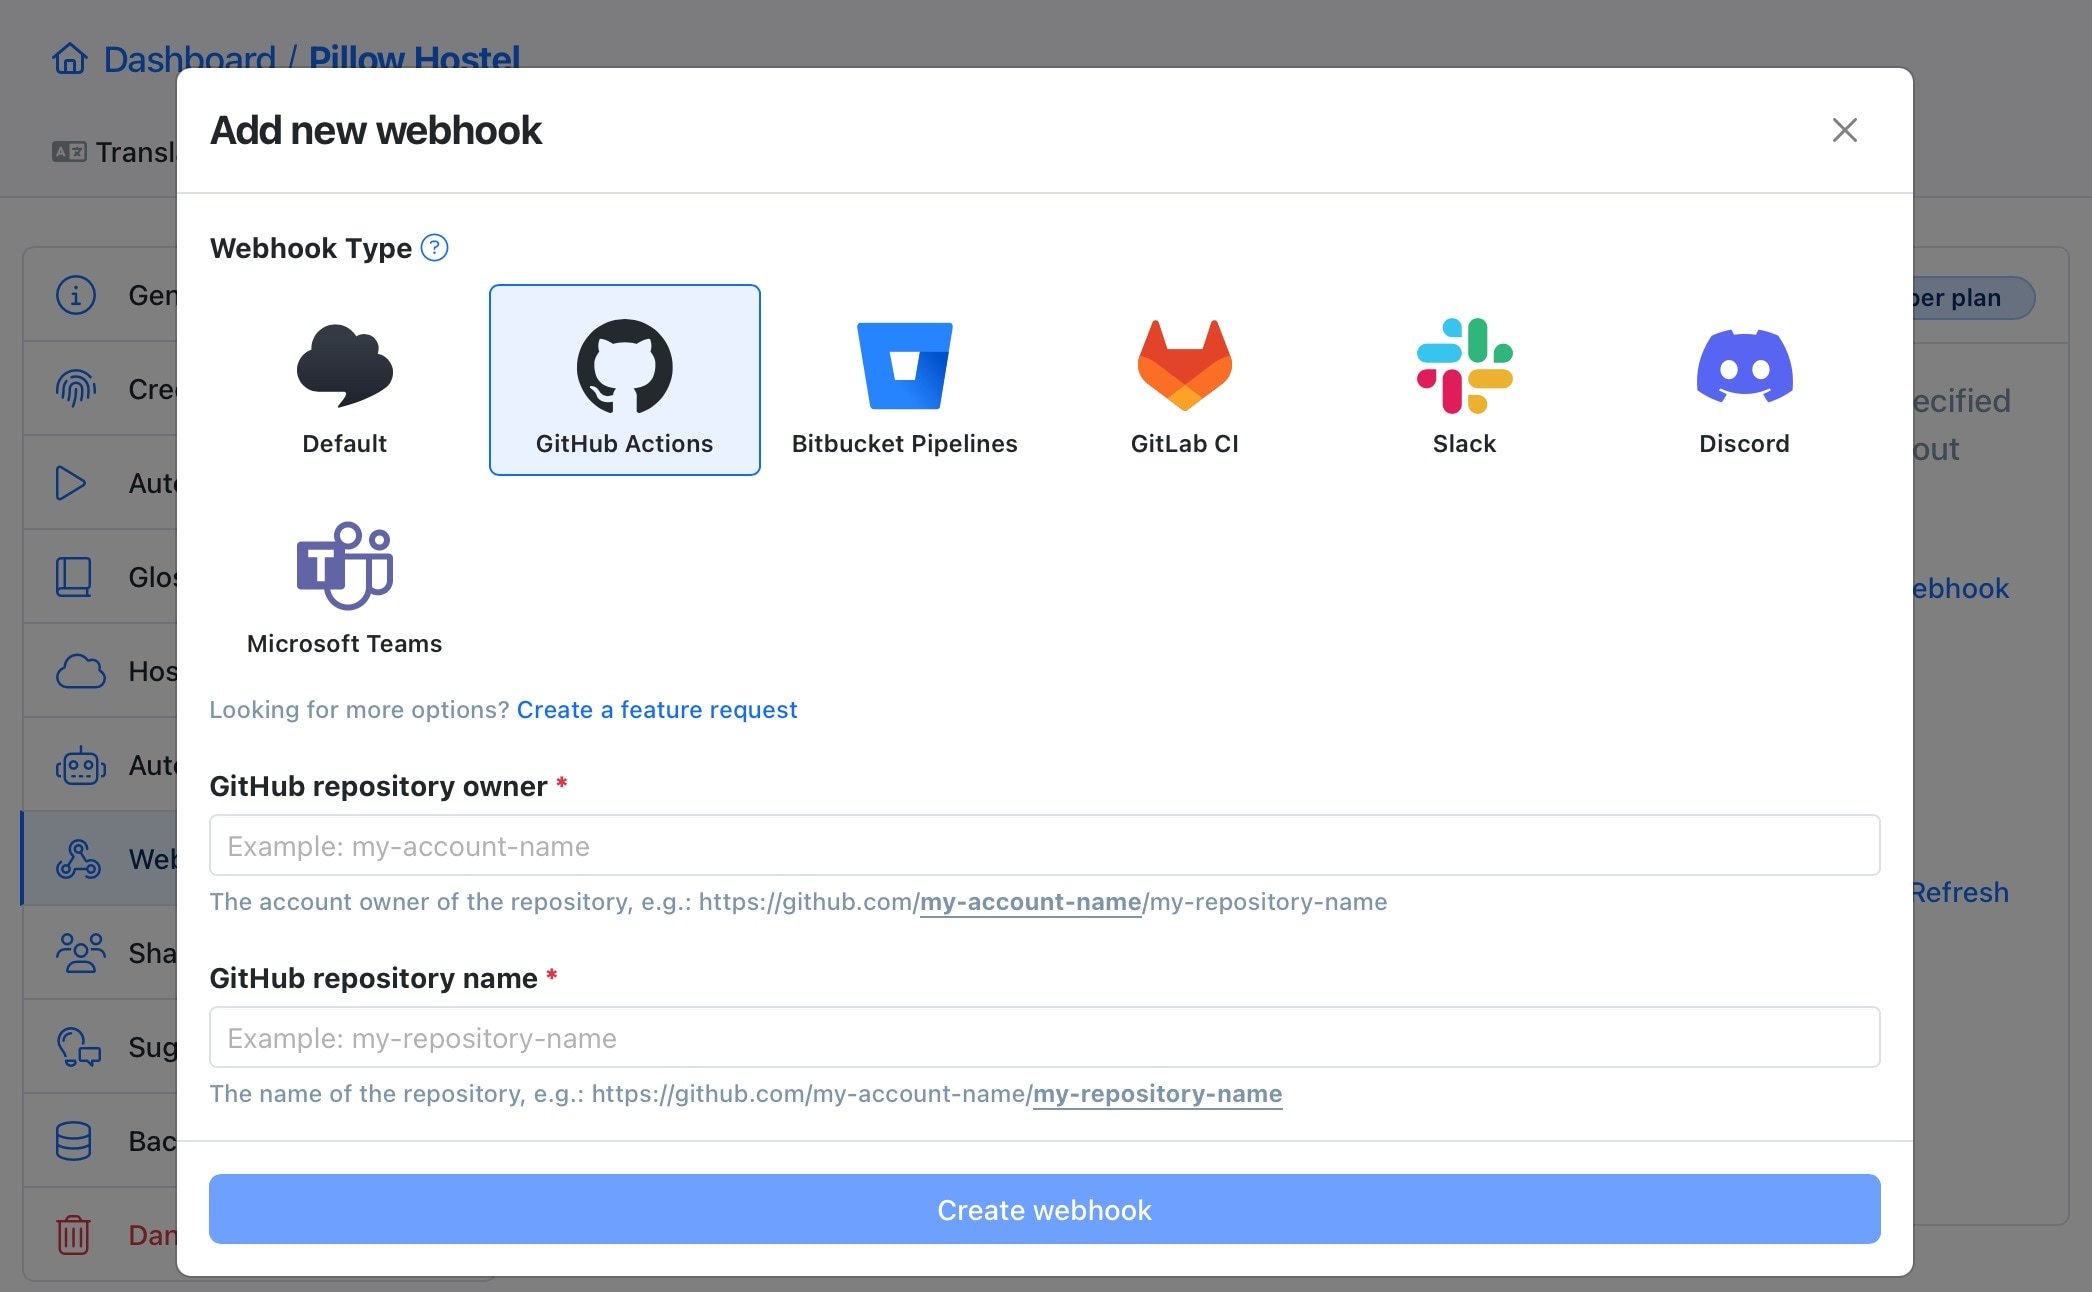Screen dimensions: 2092x1292
Task: Click the Refresh link behind the dialog
Action: 1960,892
